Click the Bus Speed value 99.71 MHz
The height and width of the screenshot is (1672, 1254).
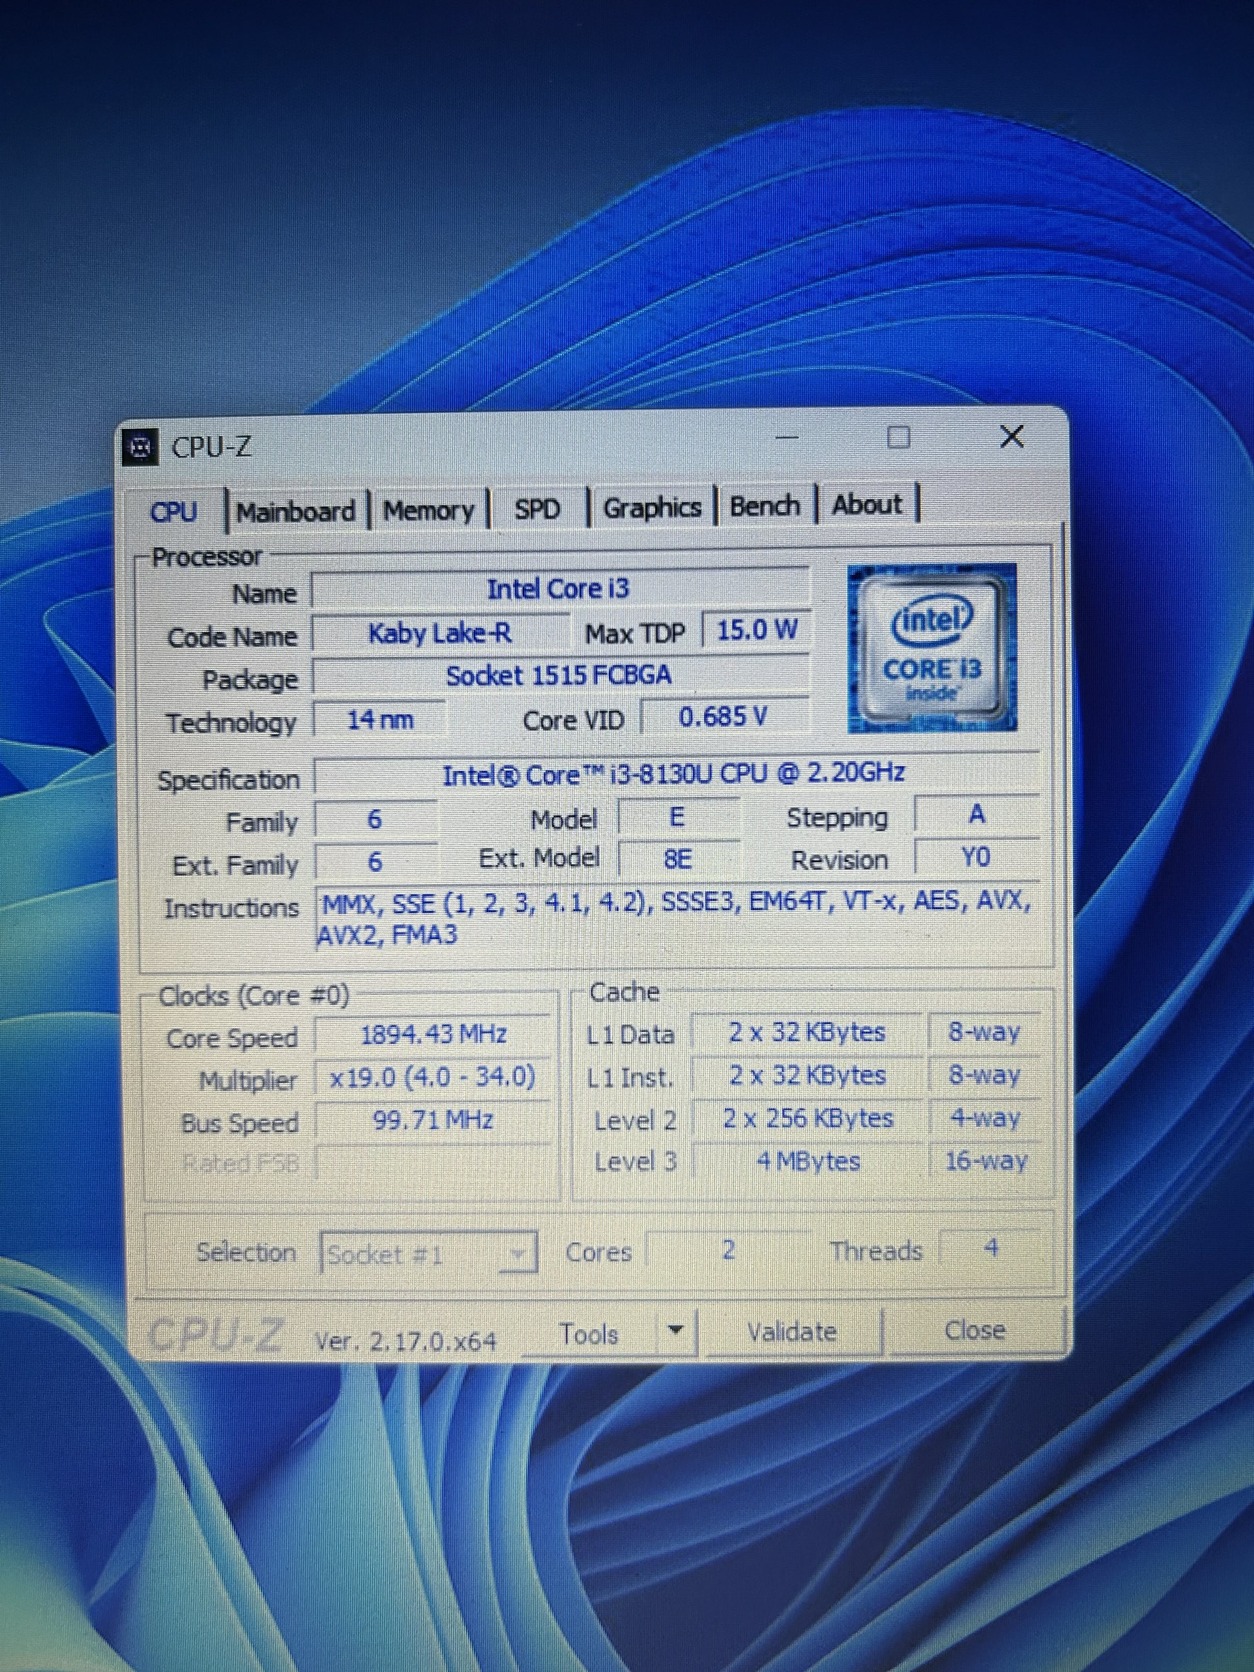point(433,1120)
